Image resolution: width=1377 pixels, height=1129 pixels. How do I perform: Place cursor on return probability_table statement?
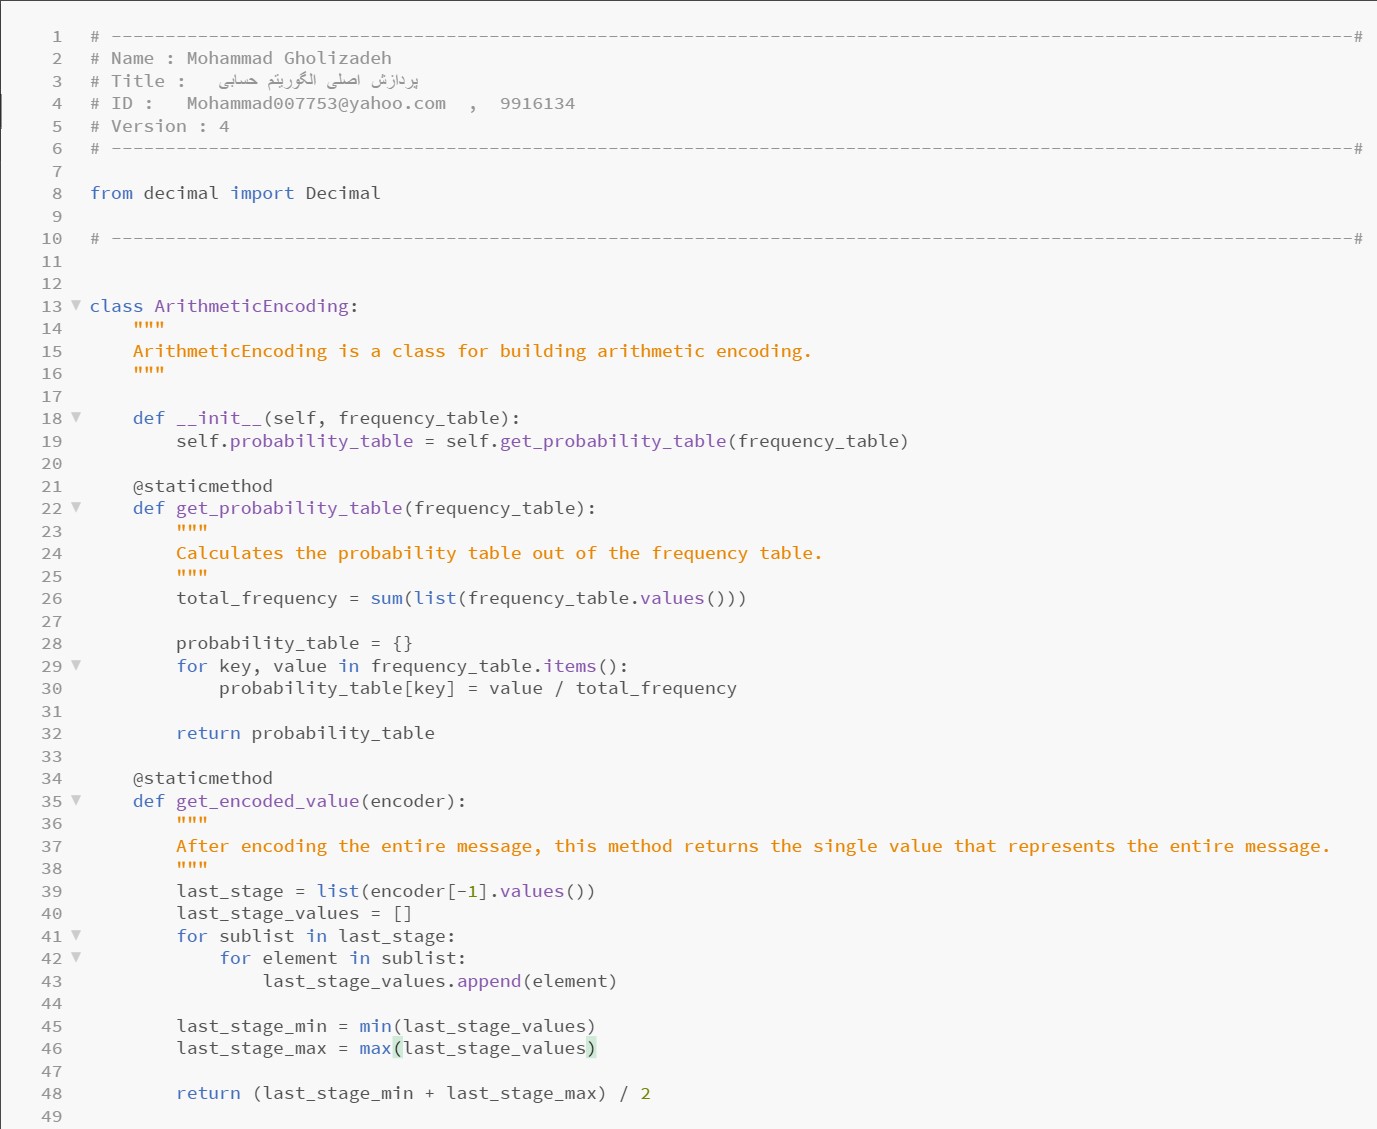click(x=305, y=733)
